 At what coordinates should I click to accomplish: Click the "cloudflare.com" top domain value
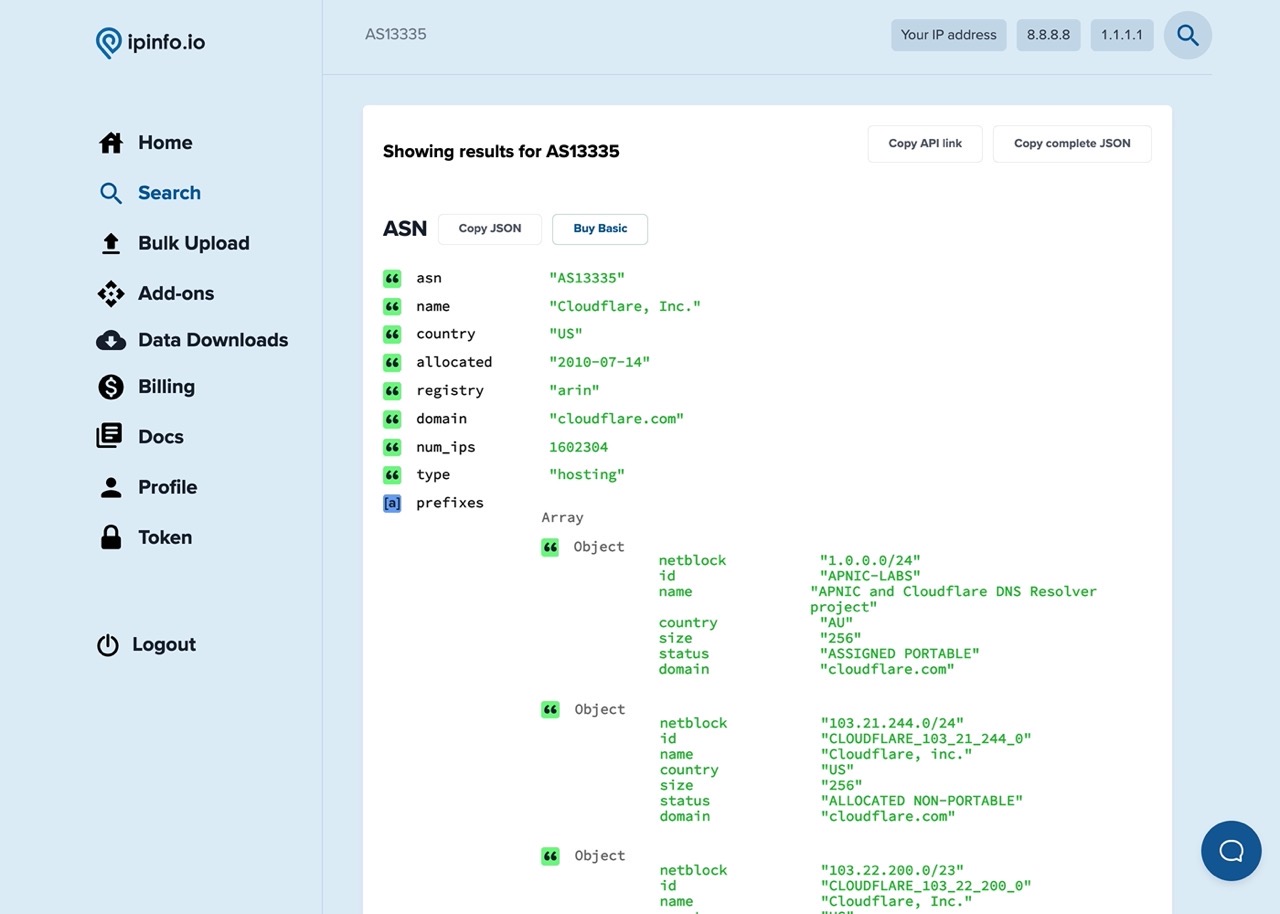click(x=616, y=418)
